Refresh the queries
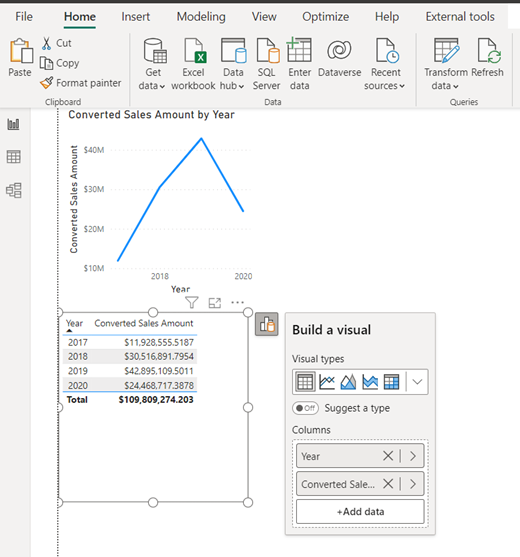Image resolution: width=520 pixels, height=557 pixels. pos(488,58)
